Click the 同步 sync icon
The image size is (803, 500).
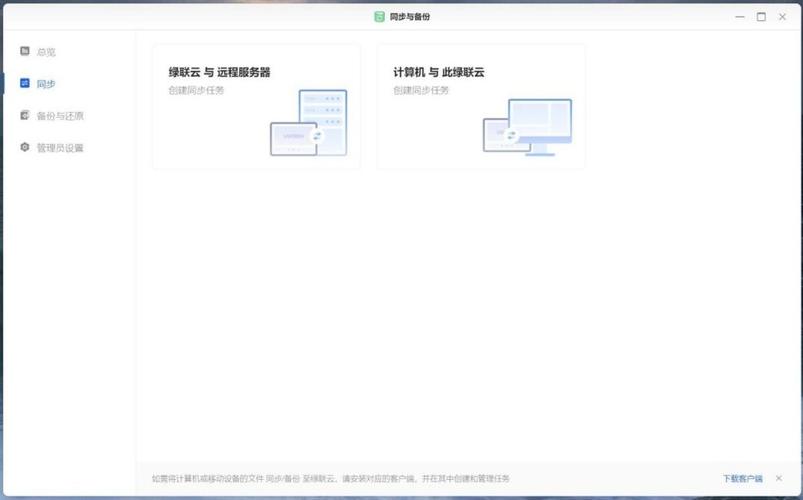(x=25, y=83)
